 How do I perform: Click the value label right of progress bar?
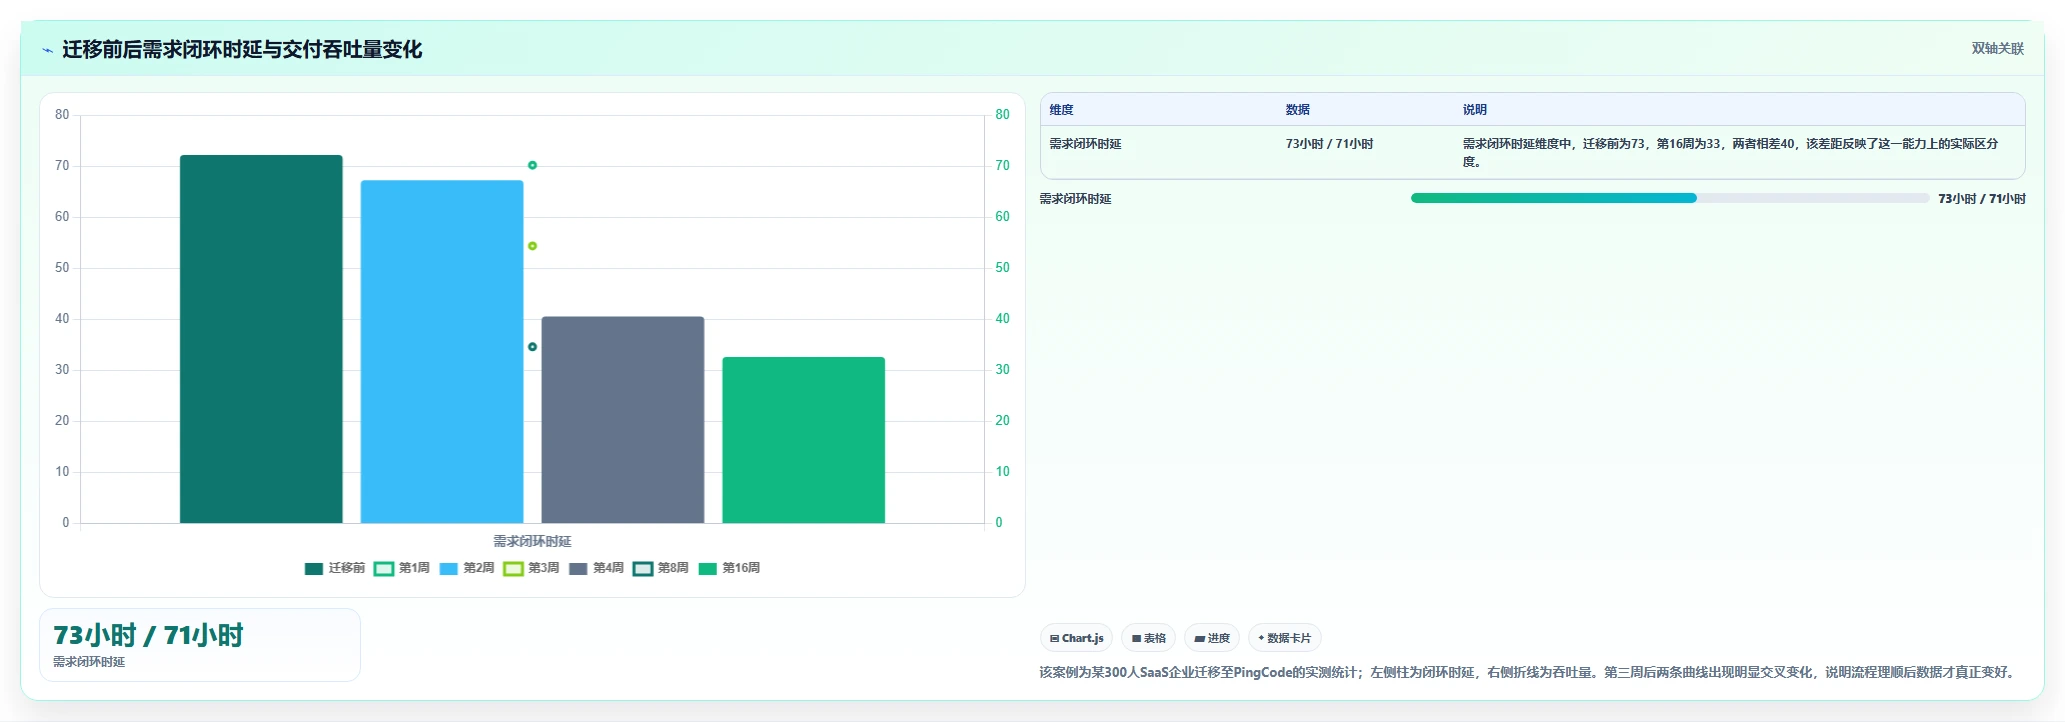1982,199
